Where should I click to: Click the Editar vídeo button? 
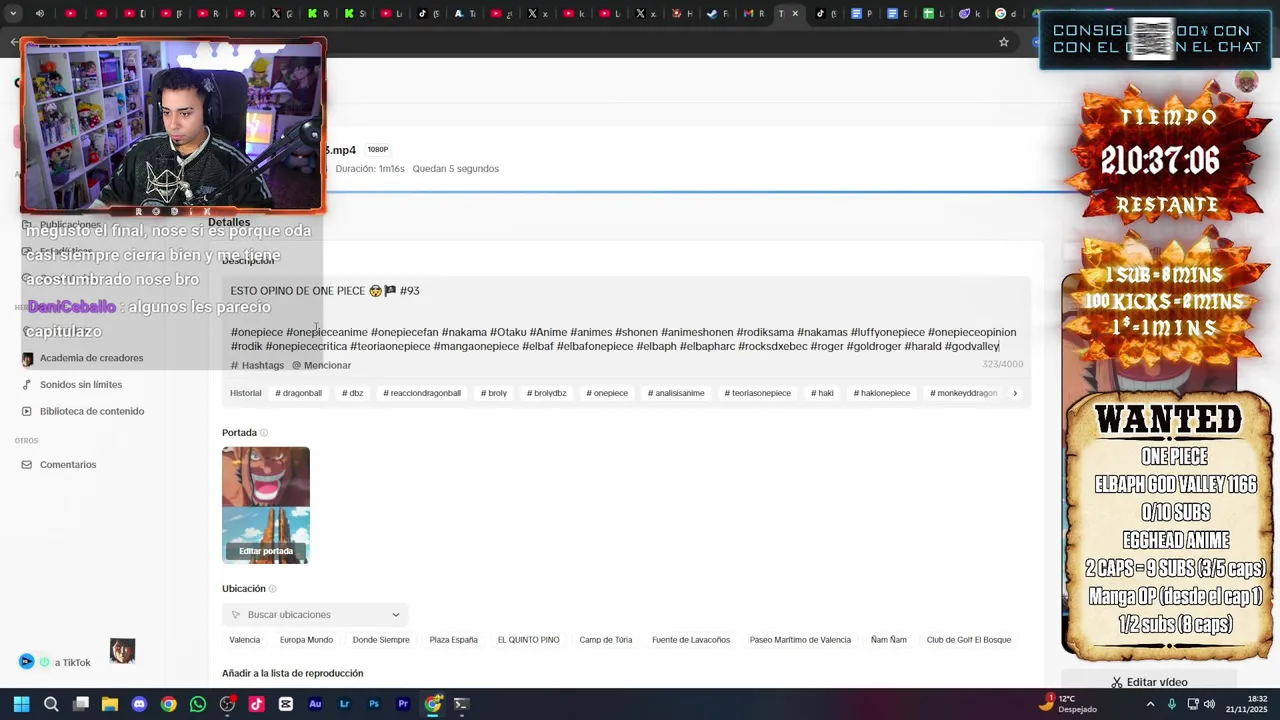point(1150,682)
